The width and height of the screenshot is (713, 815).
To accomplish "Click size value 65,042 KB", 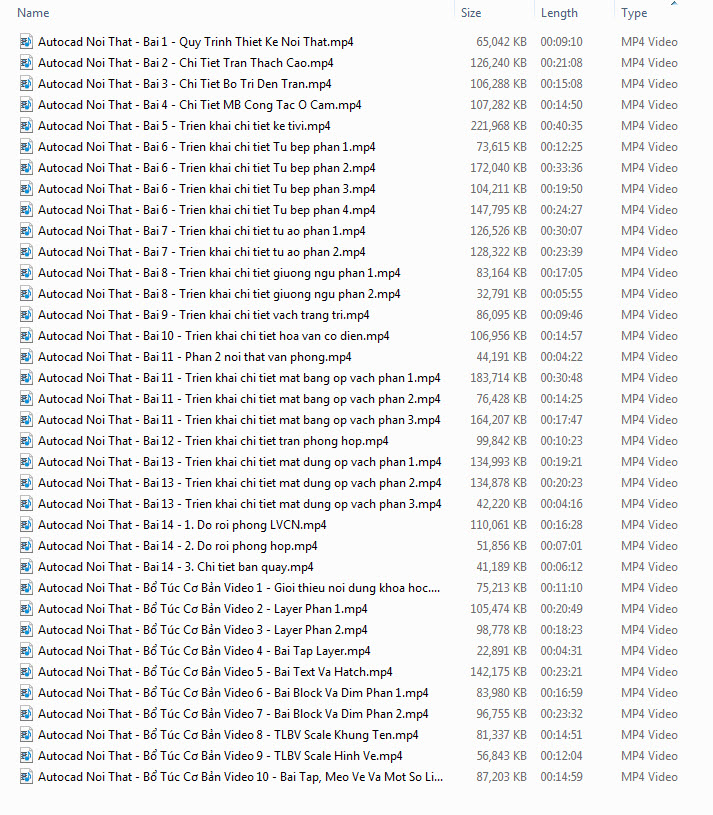I will (501, 42).
